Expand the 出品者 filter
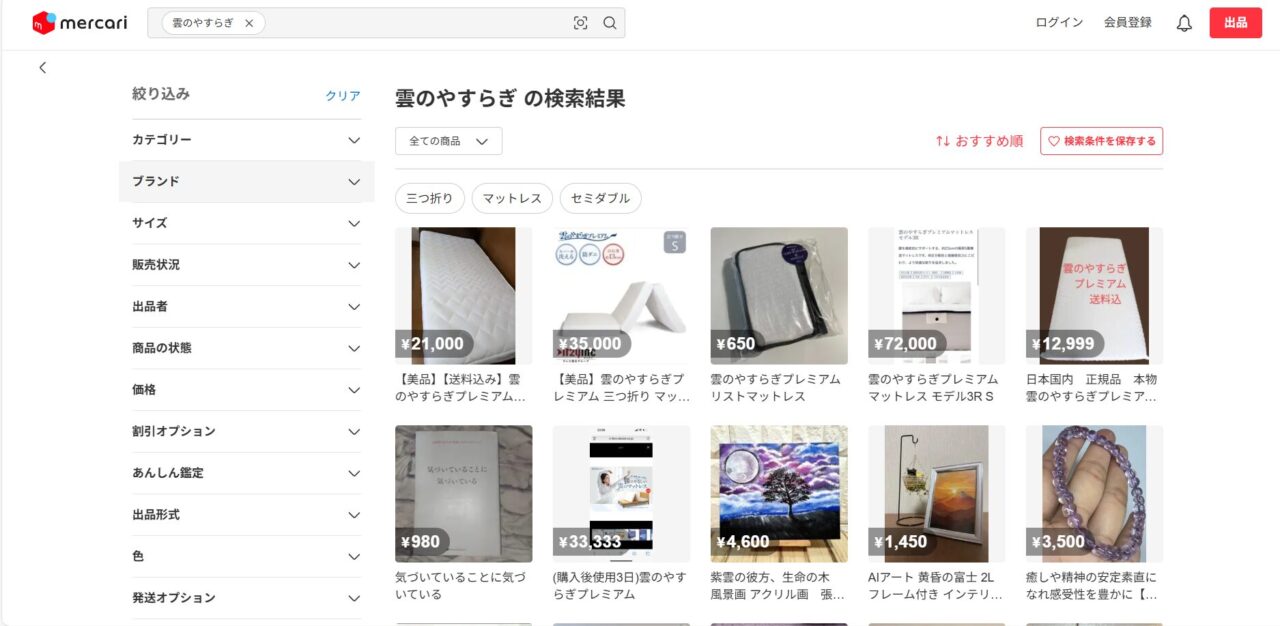Screen dimensions: 1280x626 tap(246, 306)
